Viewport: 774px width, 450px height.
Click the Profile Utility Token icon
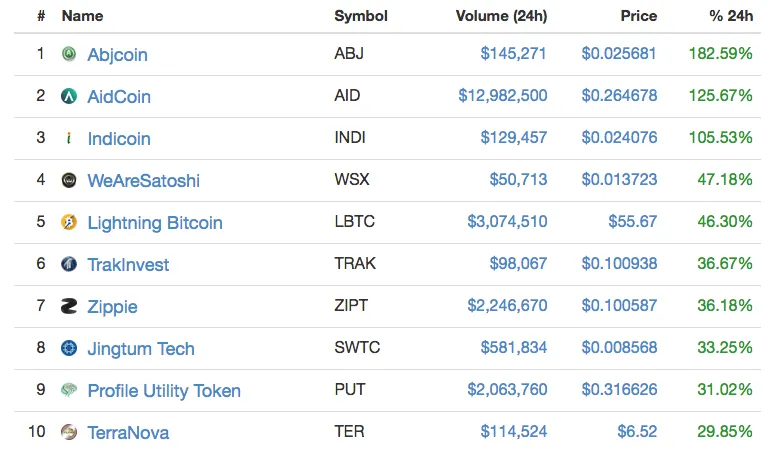tap(69, 390)
